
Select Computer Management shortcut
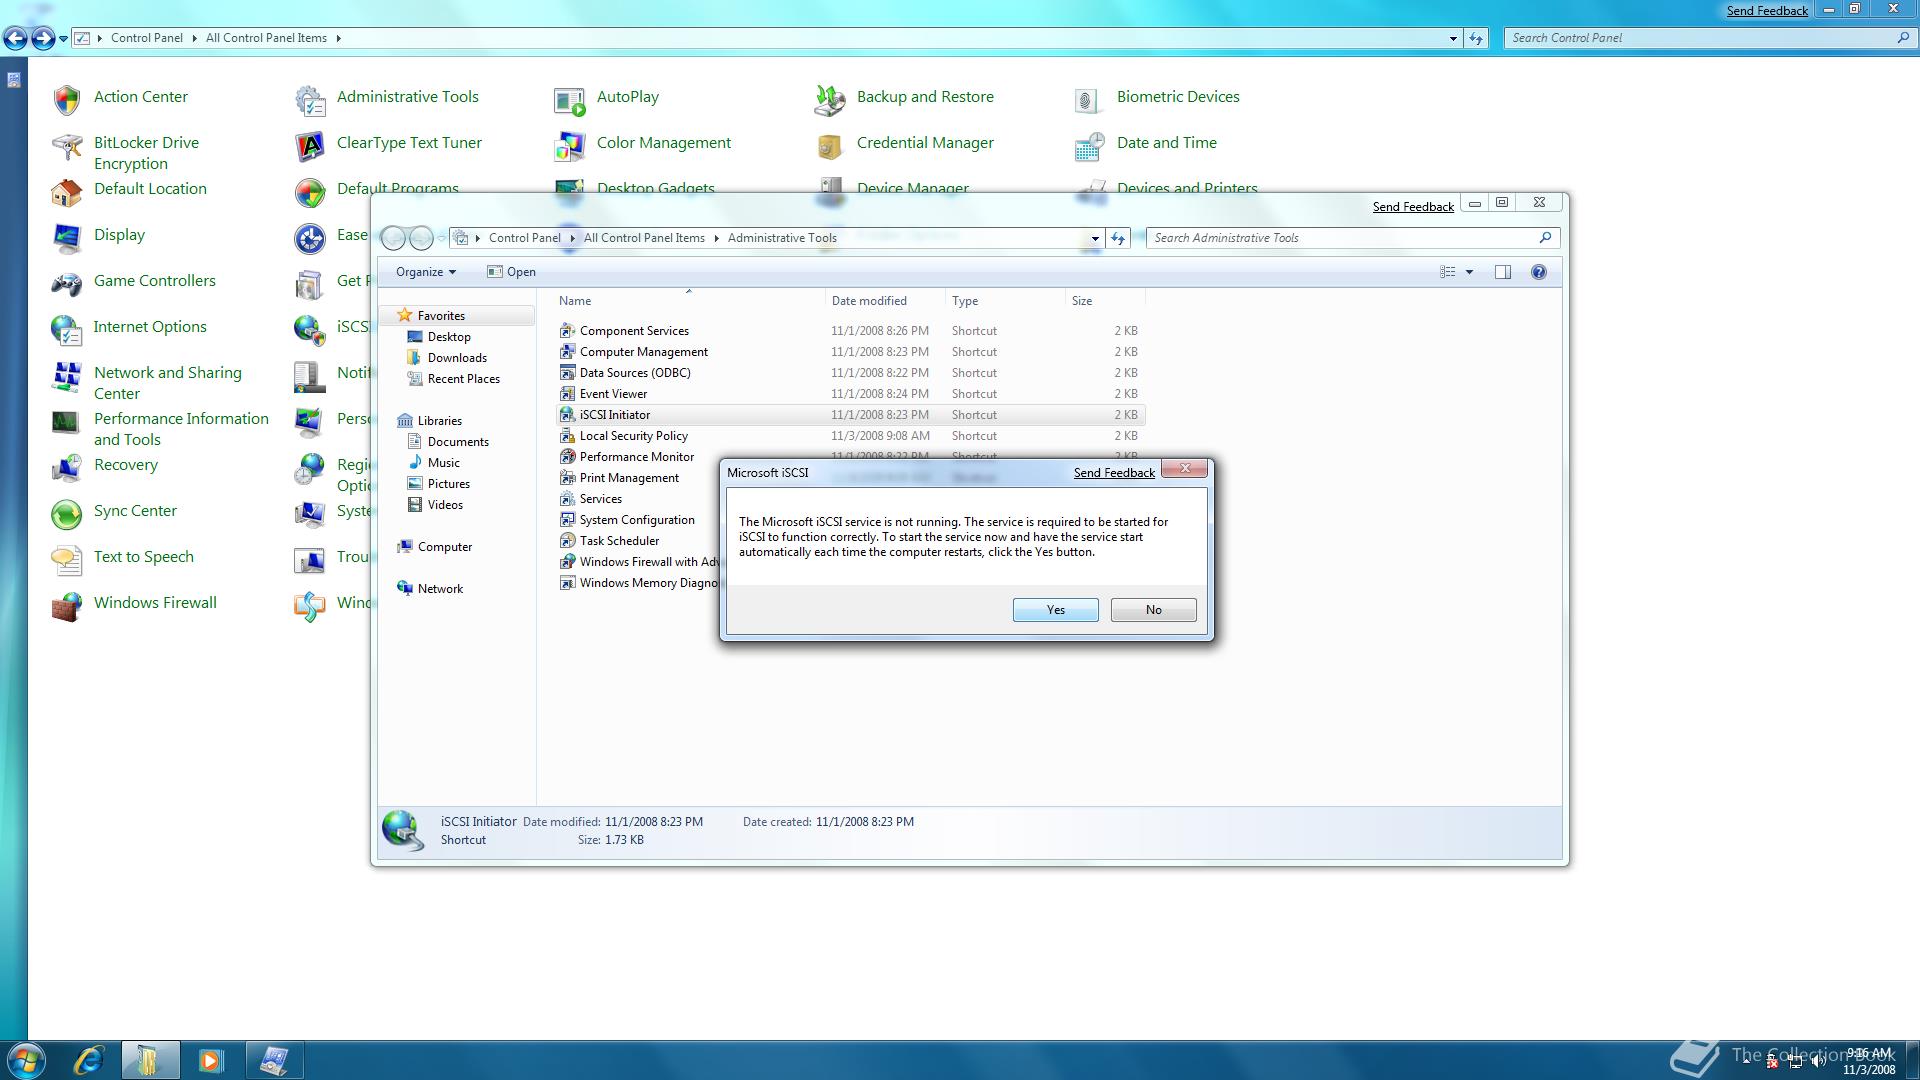coord(644,352)
